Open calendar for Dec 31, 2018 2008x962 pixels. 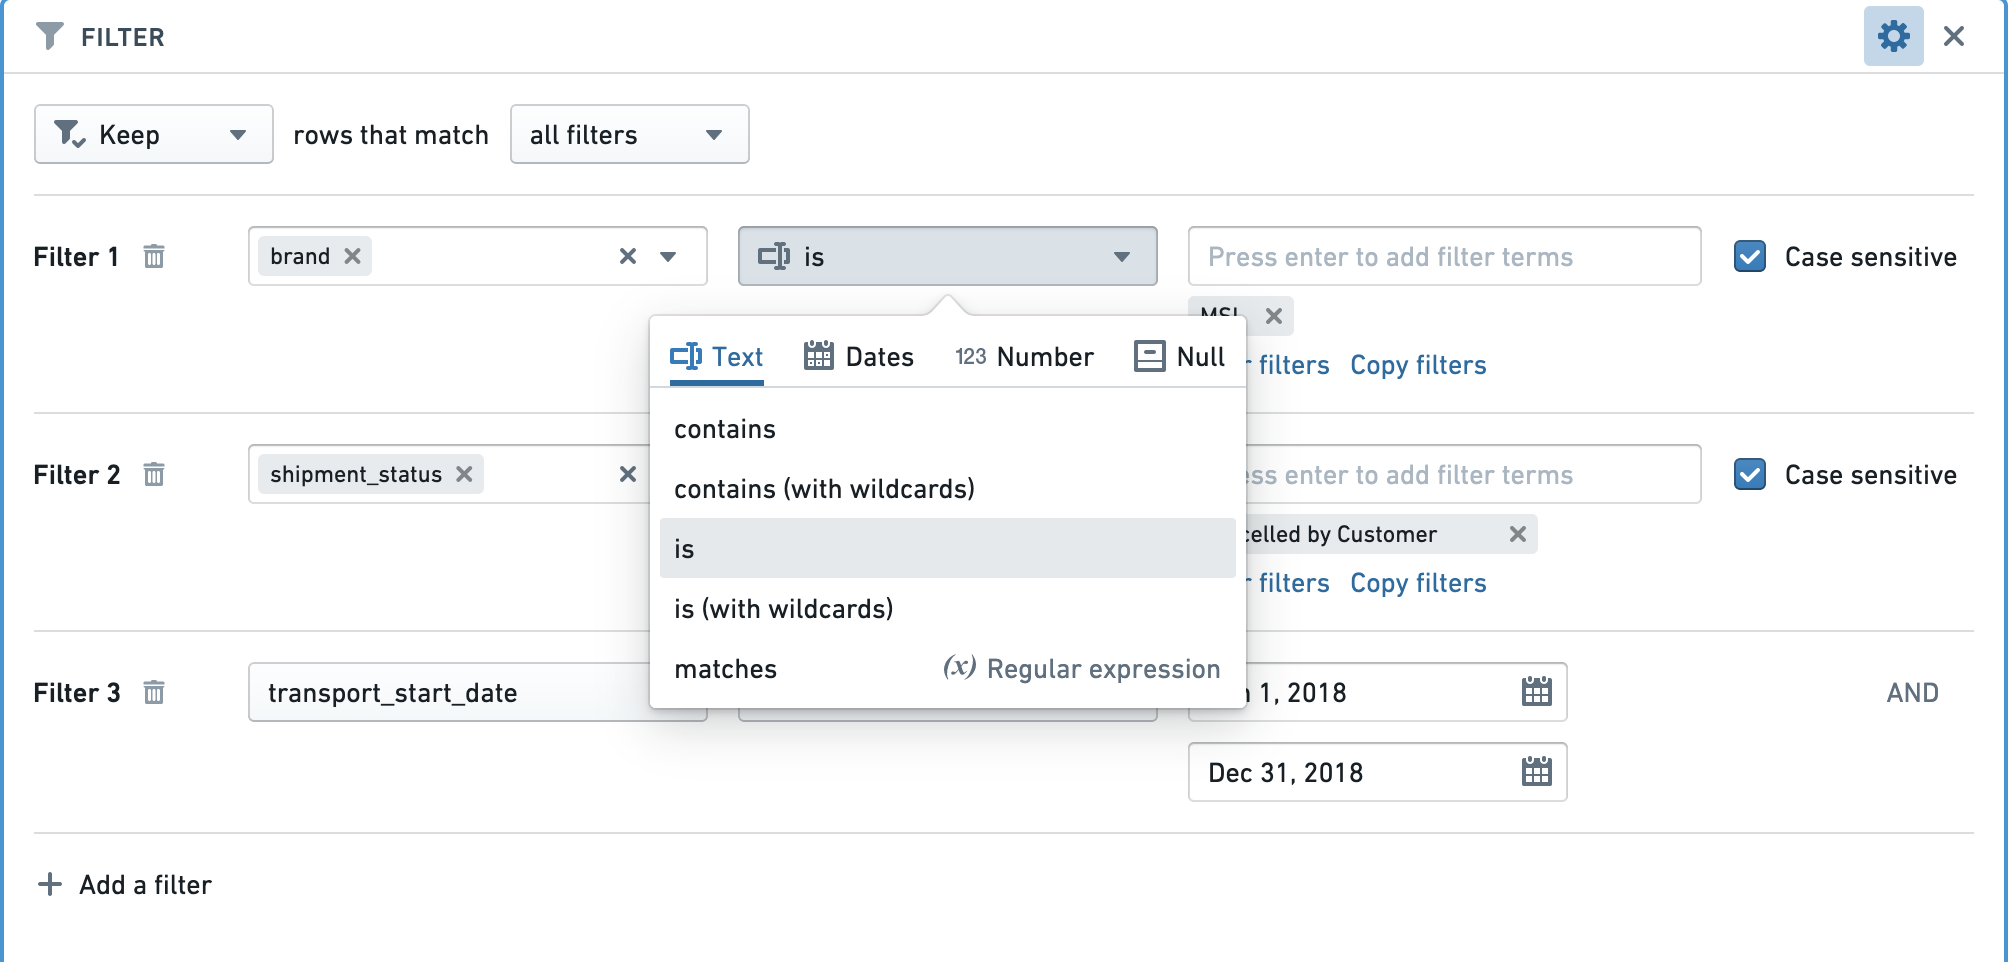1536,772
